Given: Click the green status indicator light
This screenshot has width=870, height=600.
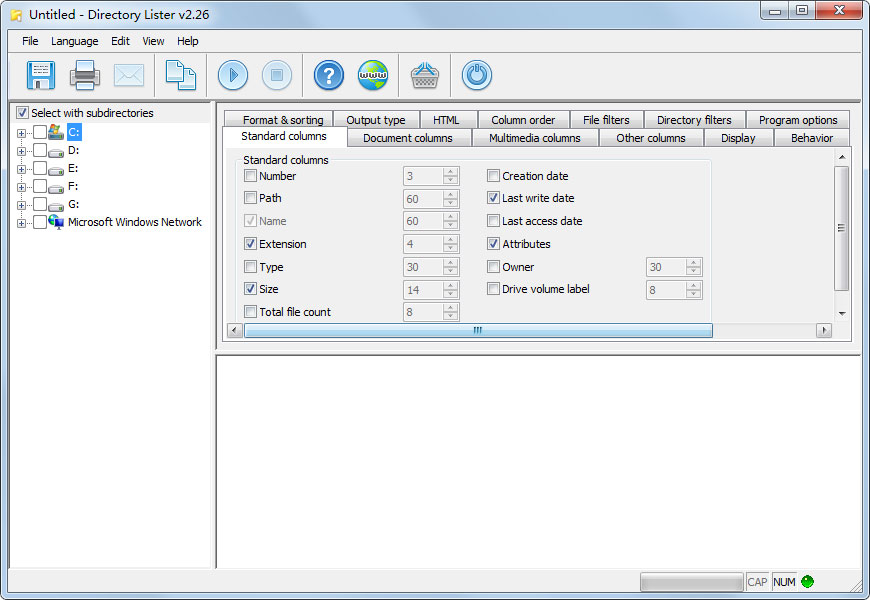Looking at the screenshot, I should coord(807,582).
